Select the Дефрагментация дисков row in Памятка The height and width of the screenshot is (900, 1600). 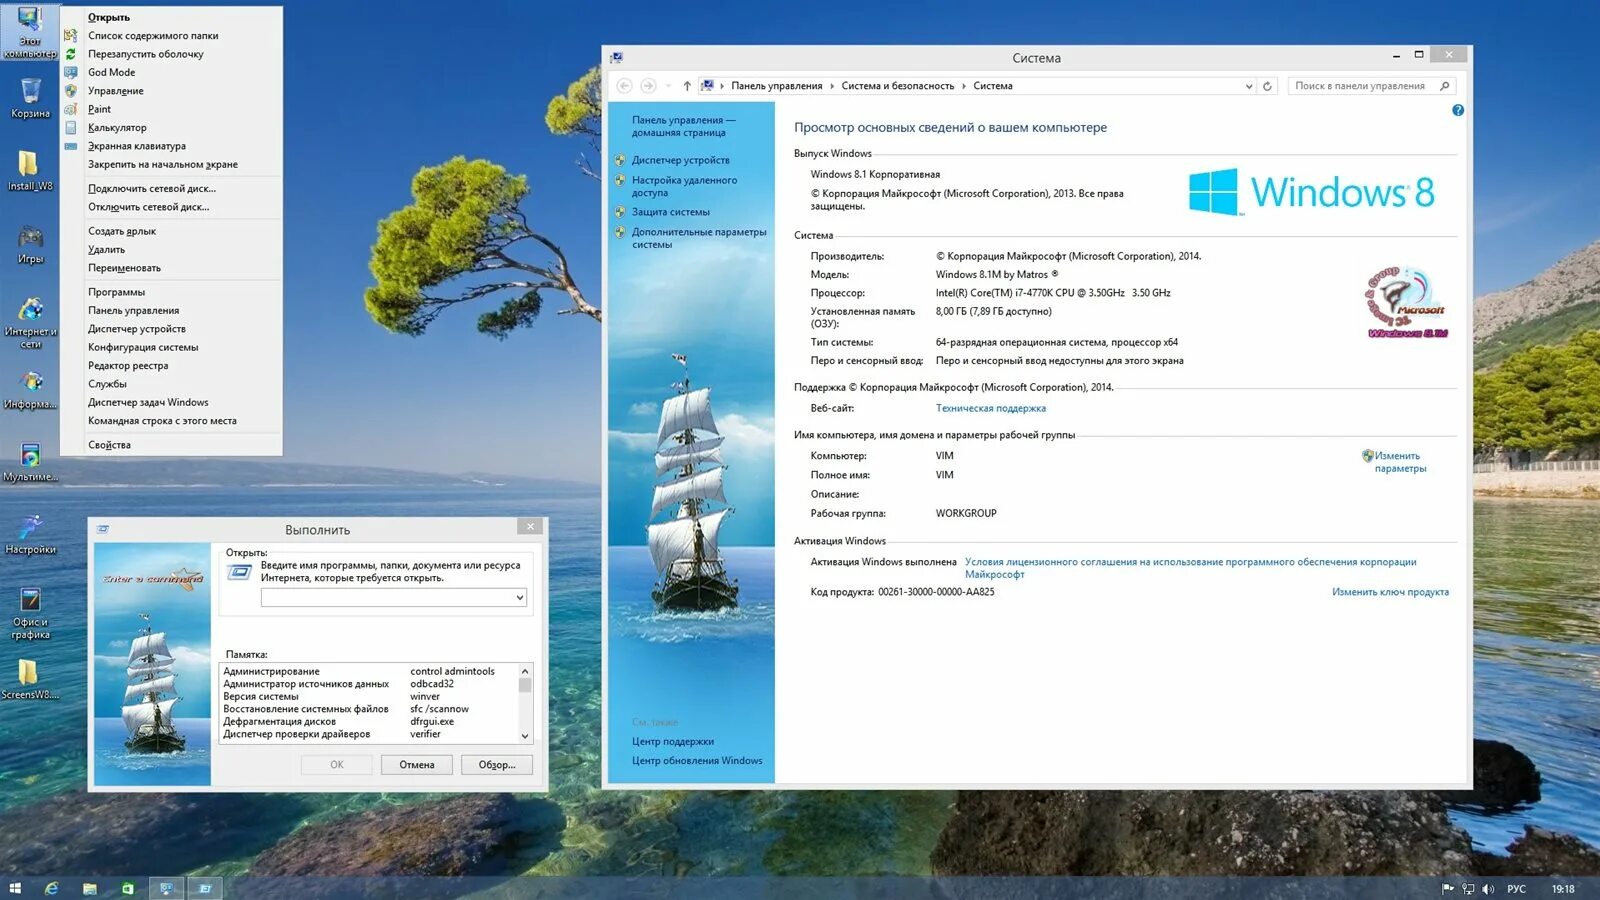coord(367,722)
